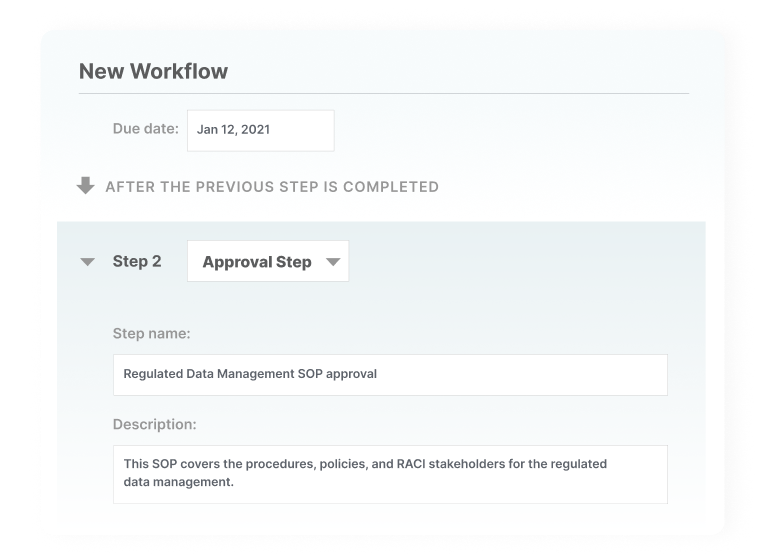Click the Step 2 label
Image resolution: width=760 pixels, height=560 pixels.
(137, 262)
